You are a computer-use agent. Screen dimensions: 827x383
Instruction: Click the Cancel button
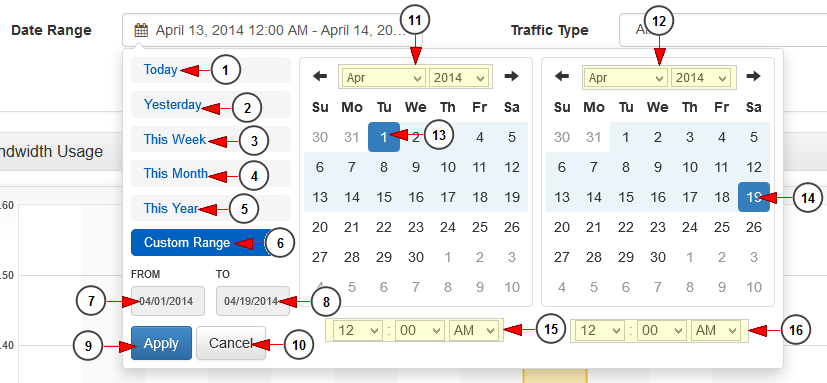[231, 343]
